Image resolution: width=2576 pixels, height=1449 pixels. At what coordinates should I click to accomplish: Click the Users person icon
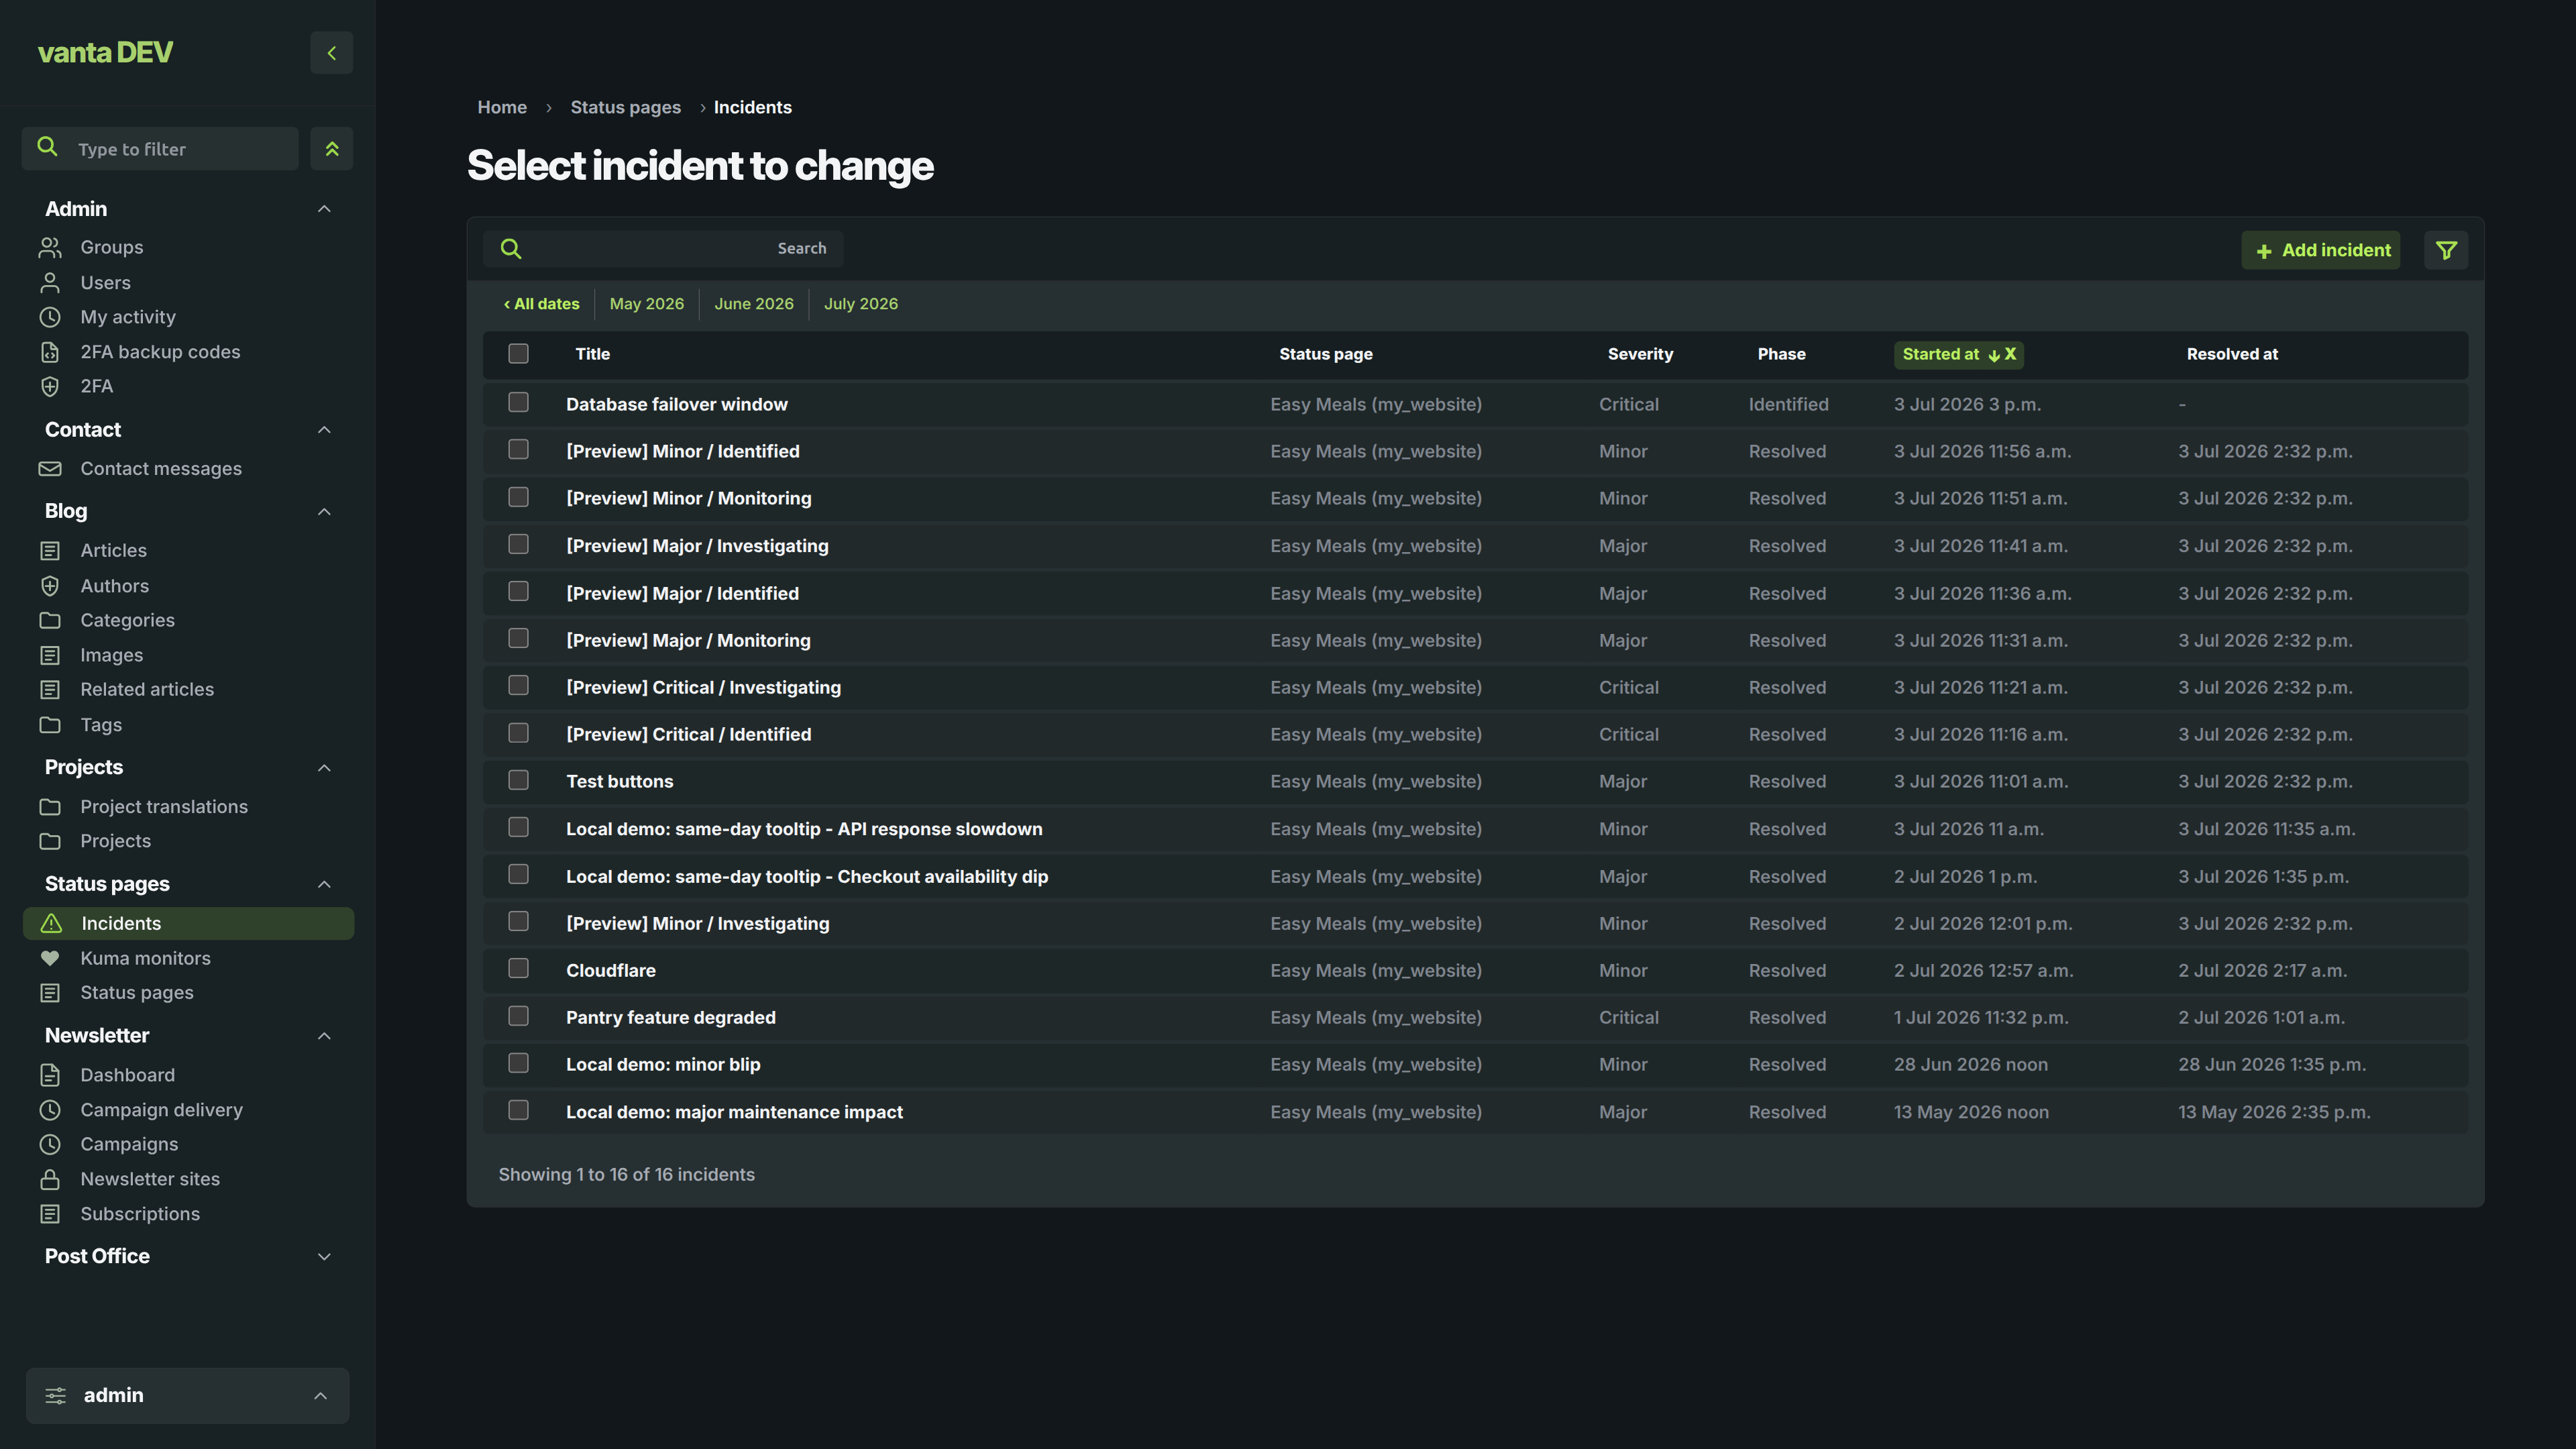tap(50, 282)
